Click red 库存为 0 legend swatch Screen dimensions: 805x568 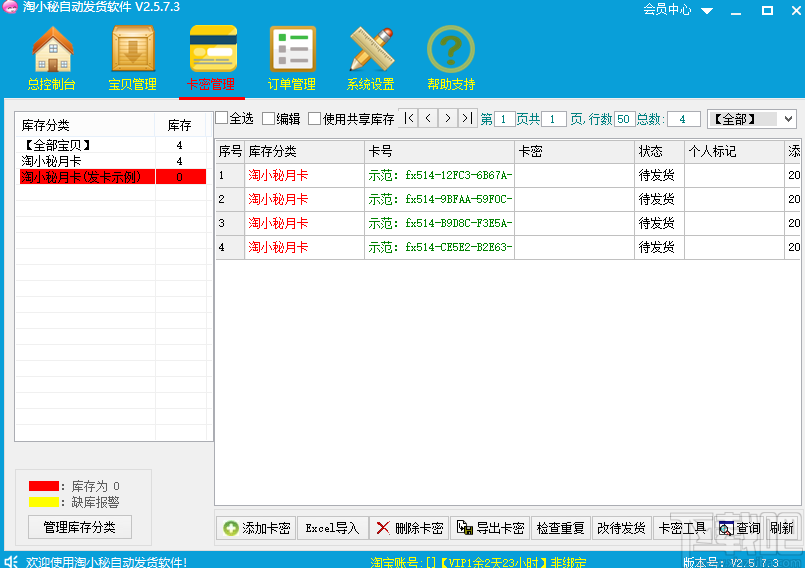(x=44, y=486)
